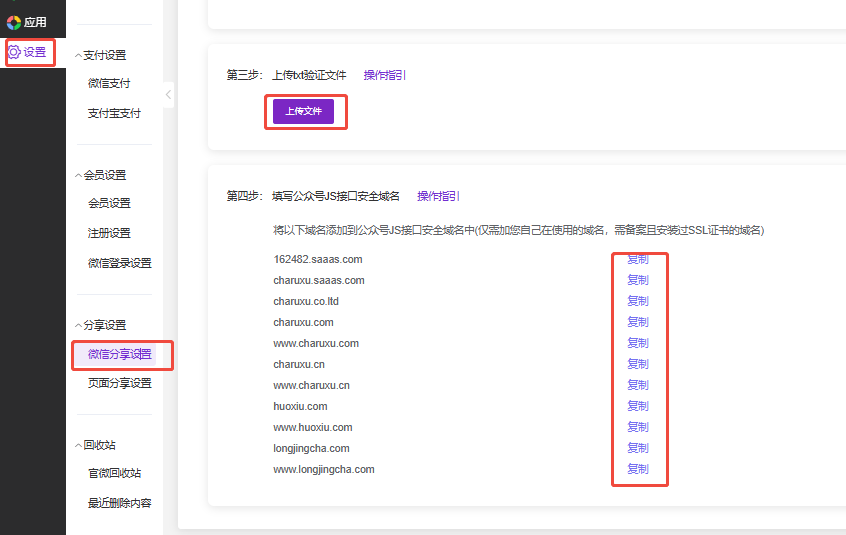
Task: Click the 设置 gear icon
Action: pyautogui.click(x=15, y=52)
